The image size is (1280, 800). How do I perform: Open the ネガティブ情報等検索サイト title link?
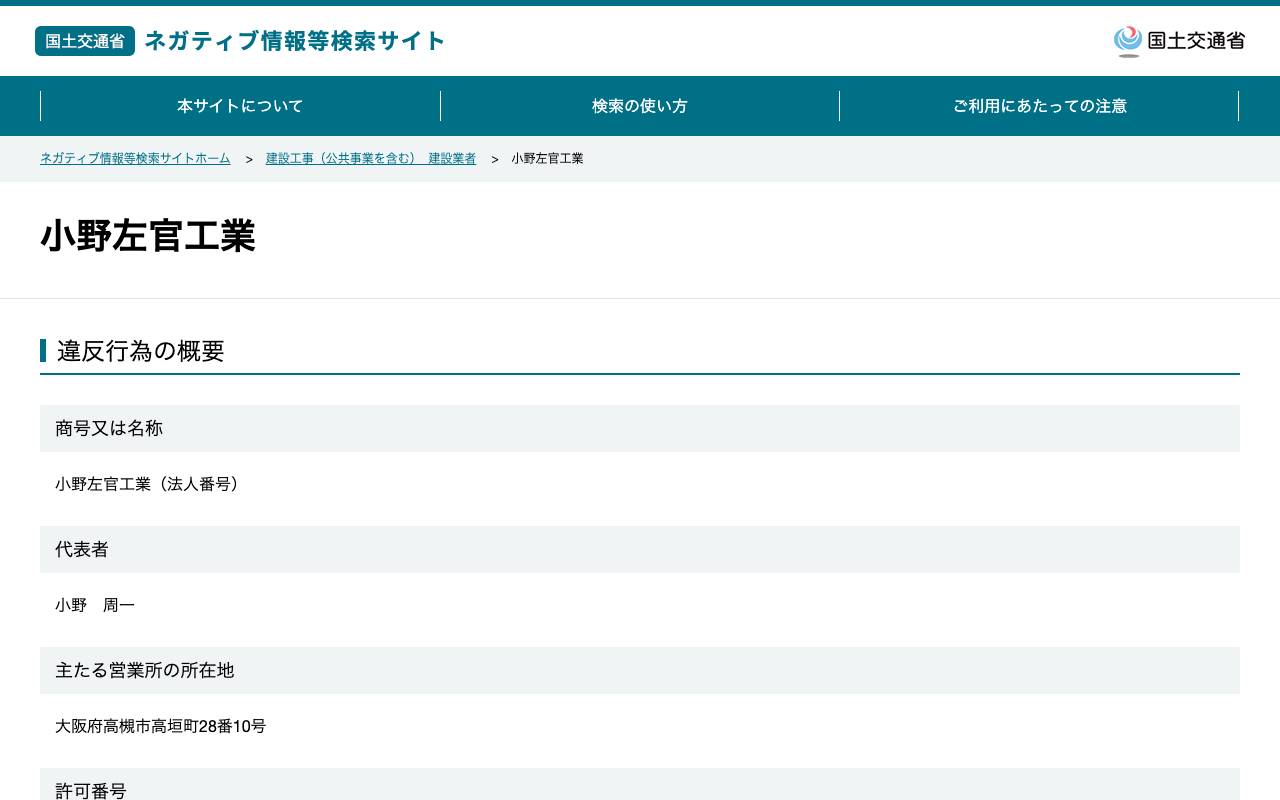(x=295, y=41)
